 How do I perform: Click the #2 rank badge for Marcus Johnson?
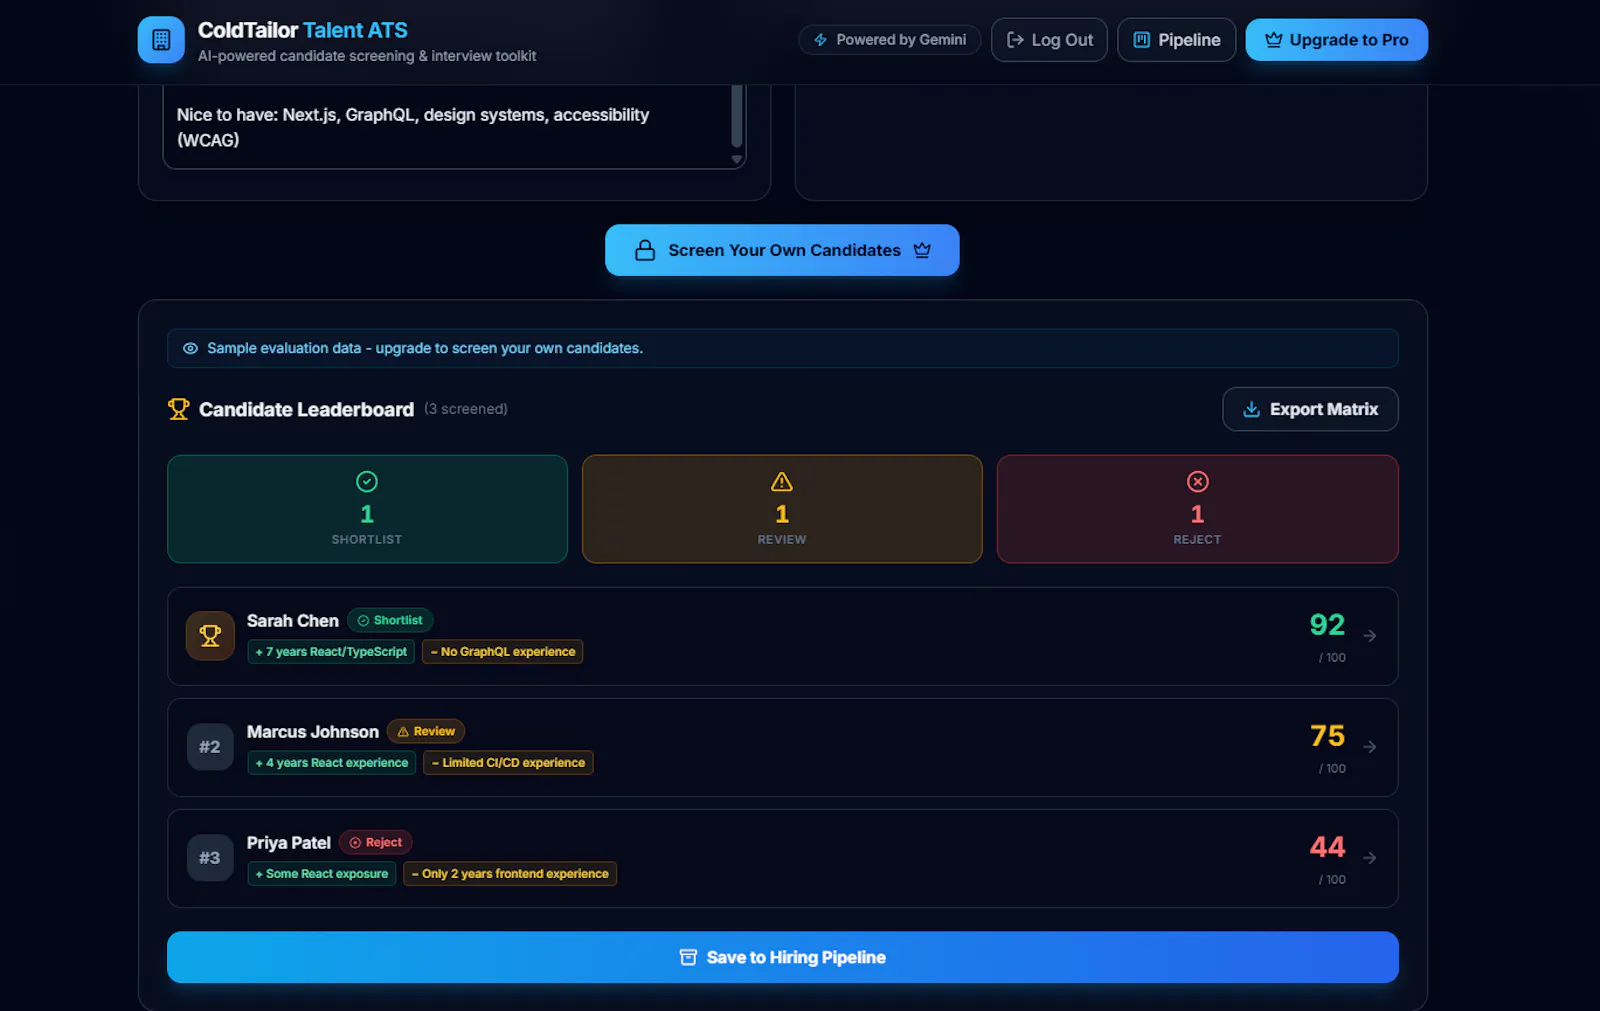coord(210,747)
